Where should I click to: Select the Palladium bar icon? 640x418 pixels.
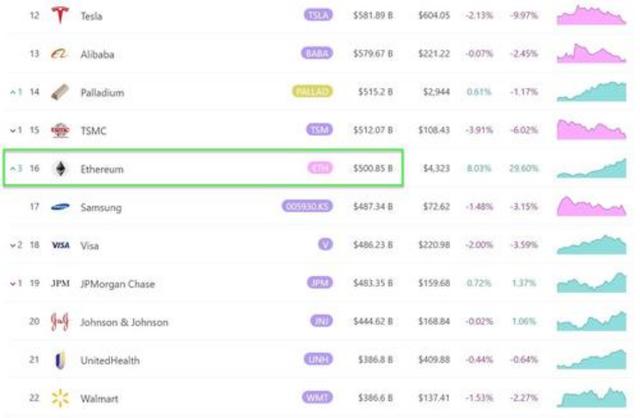tap(60, 92)
